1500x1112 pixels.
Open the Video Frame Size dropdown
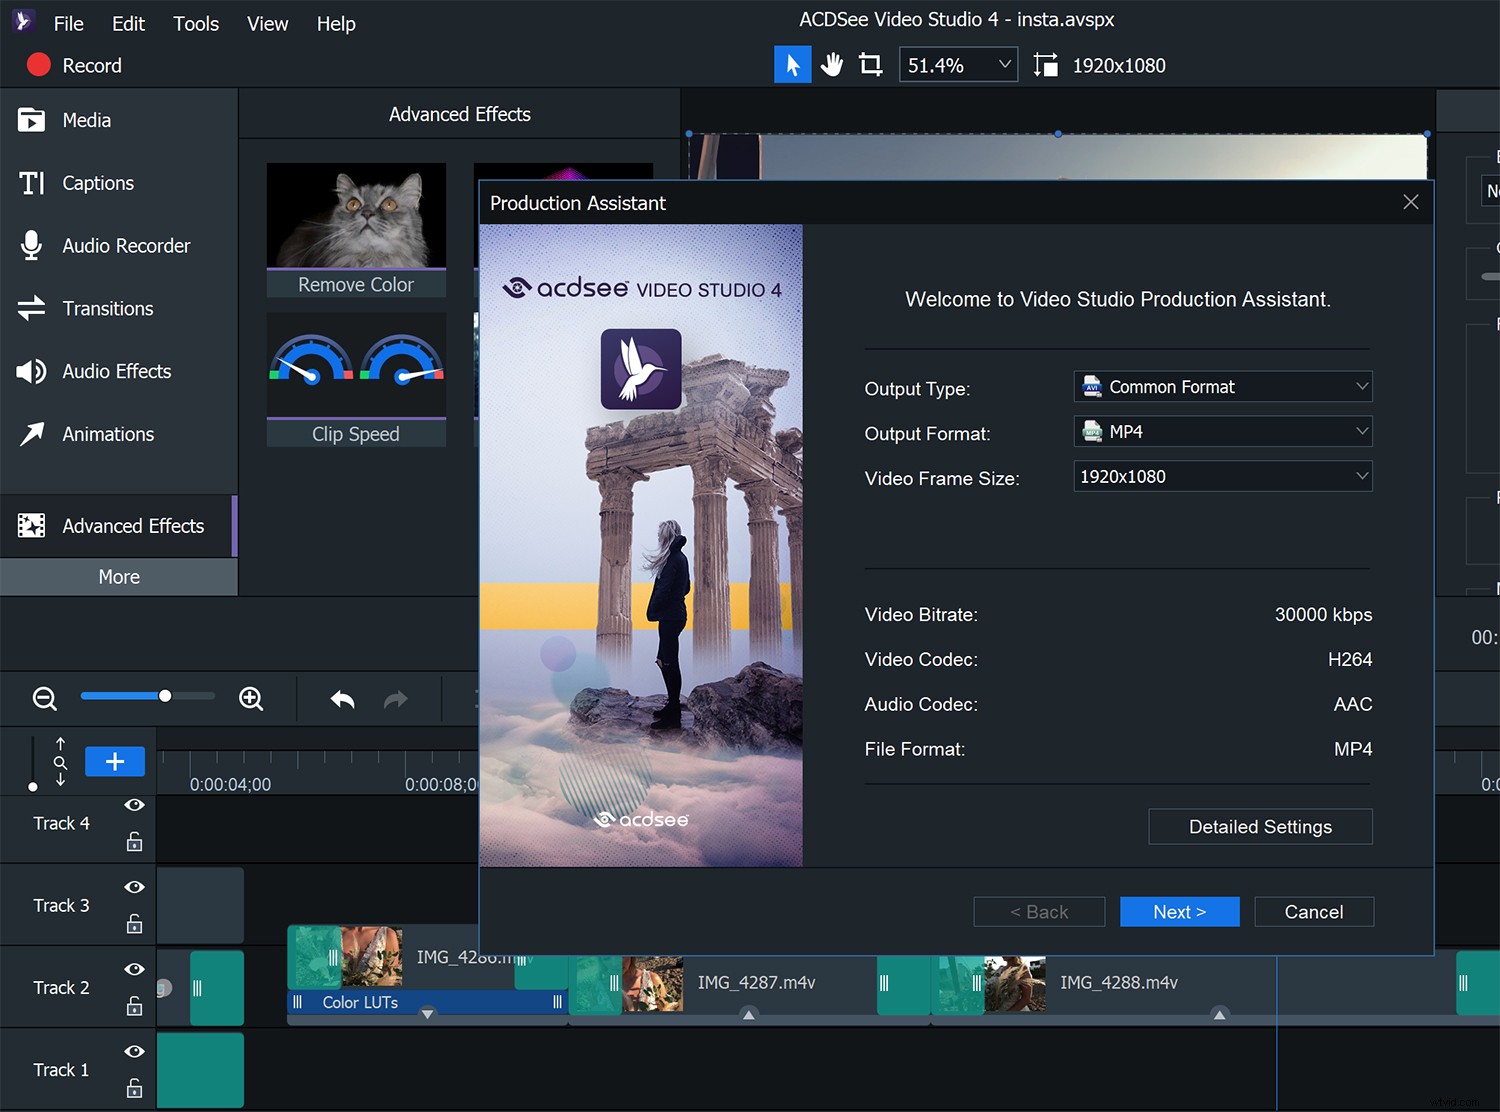click(x=1222, y=476)
